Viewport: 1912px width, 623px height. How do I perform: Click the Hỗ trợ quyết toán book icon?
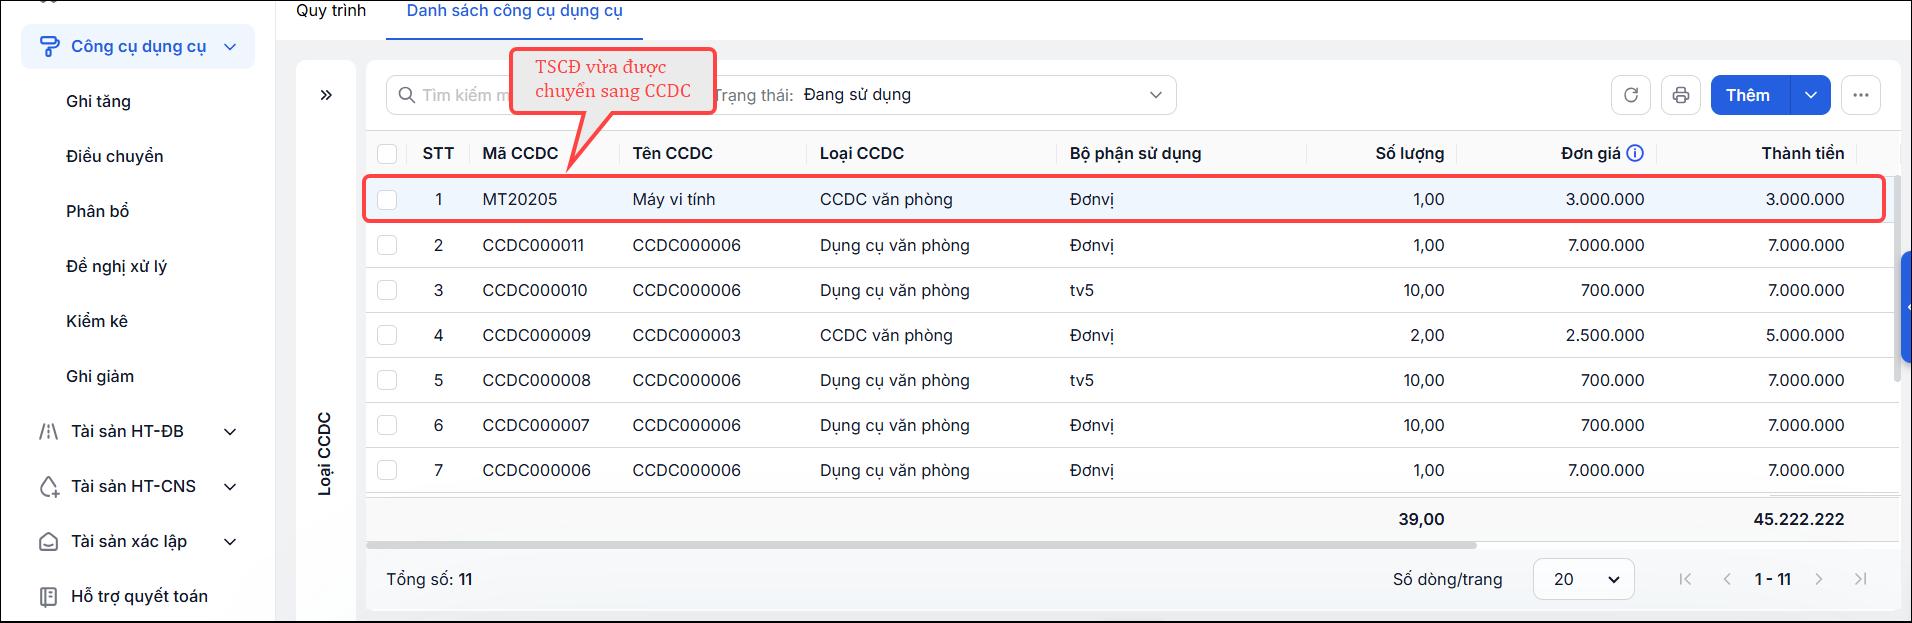(48, 597)
